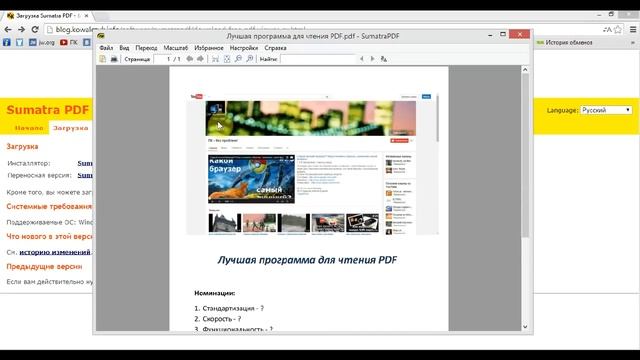
Task: Go to previous page arrow in SumatraPDF
Action: pyautogui.click(x=189, y=59)
